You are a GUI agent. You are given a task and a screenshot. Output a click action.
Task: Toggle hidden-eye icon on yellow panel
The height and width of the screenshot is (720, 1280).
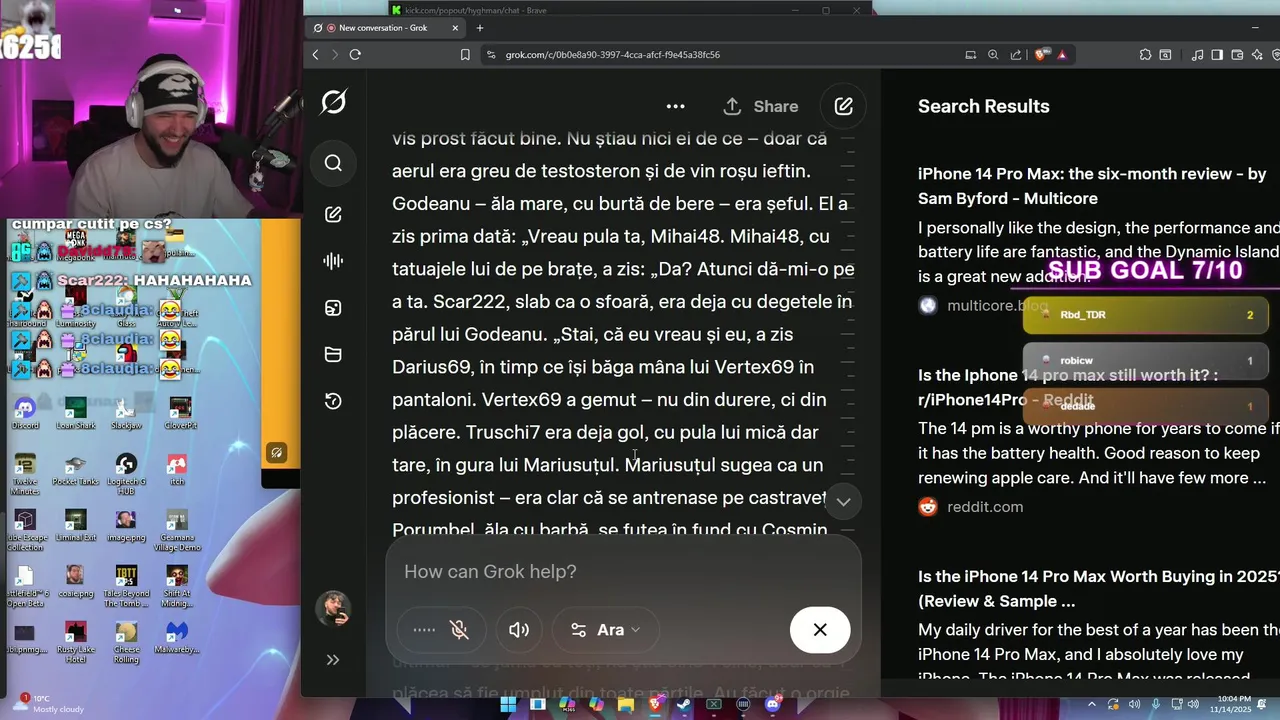pyautogui.click(x=277, y=453)
